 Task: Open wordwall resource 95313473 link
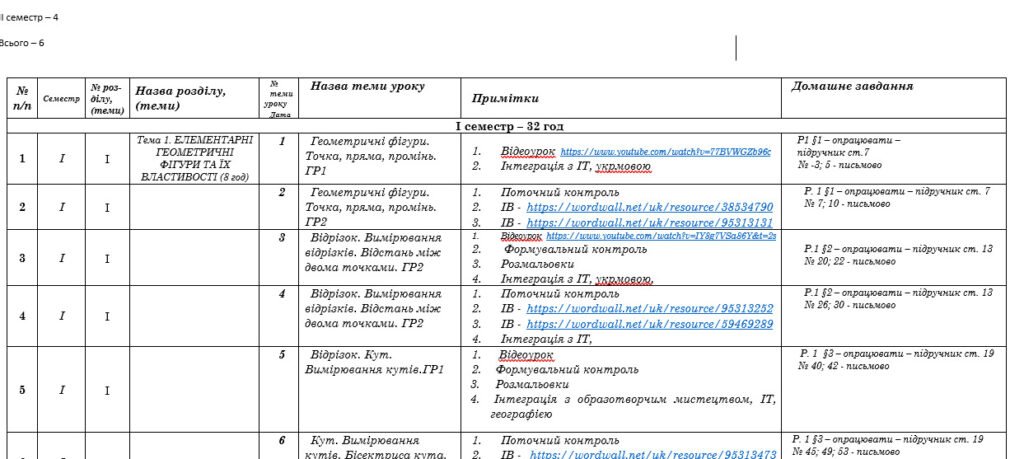[x=652, y=454]
